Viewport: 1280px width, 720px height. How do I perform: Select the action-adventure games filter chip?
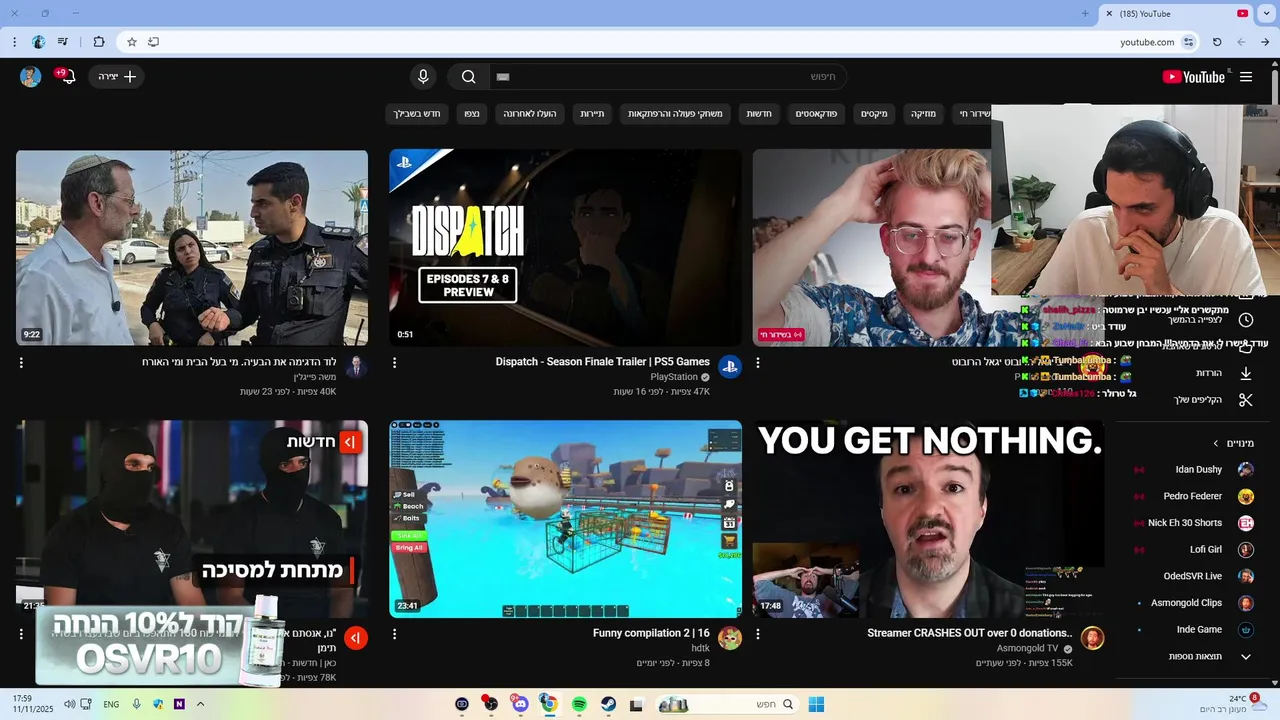coord(675,114)
